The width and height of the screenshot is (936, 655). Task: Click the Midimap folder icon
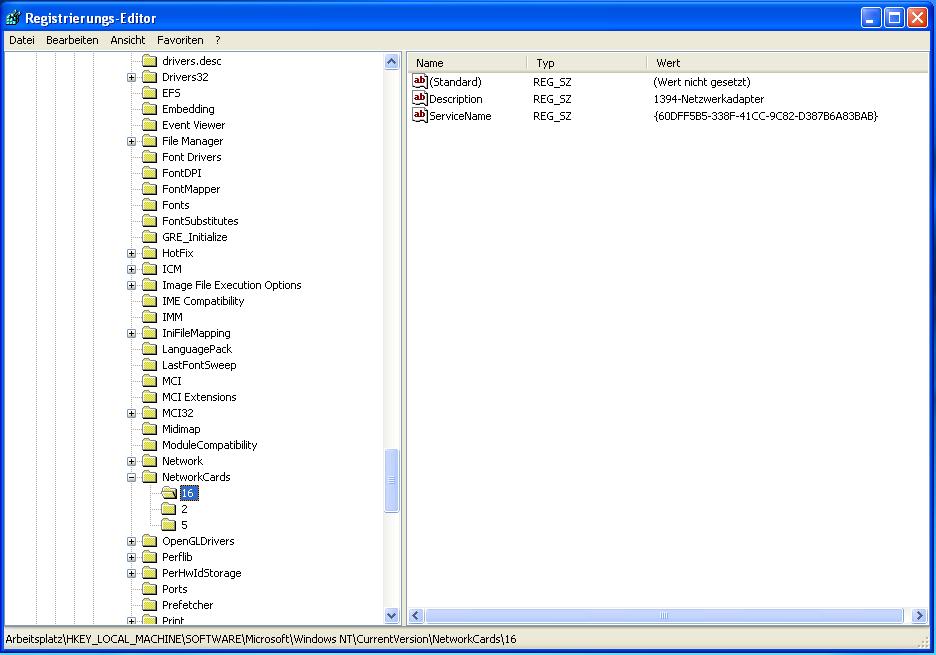pyautogui.click(x=149, y=429)
